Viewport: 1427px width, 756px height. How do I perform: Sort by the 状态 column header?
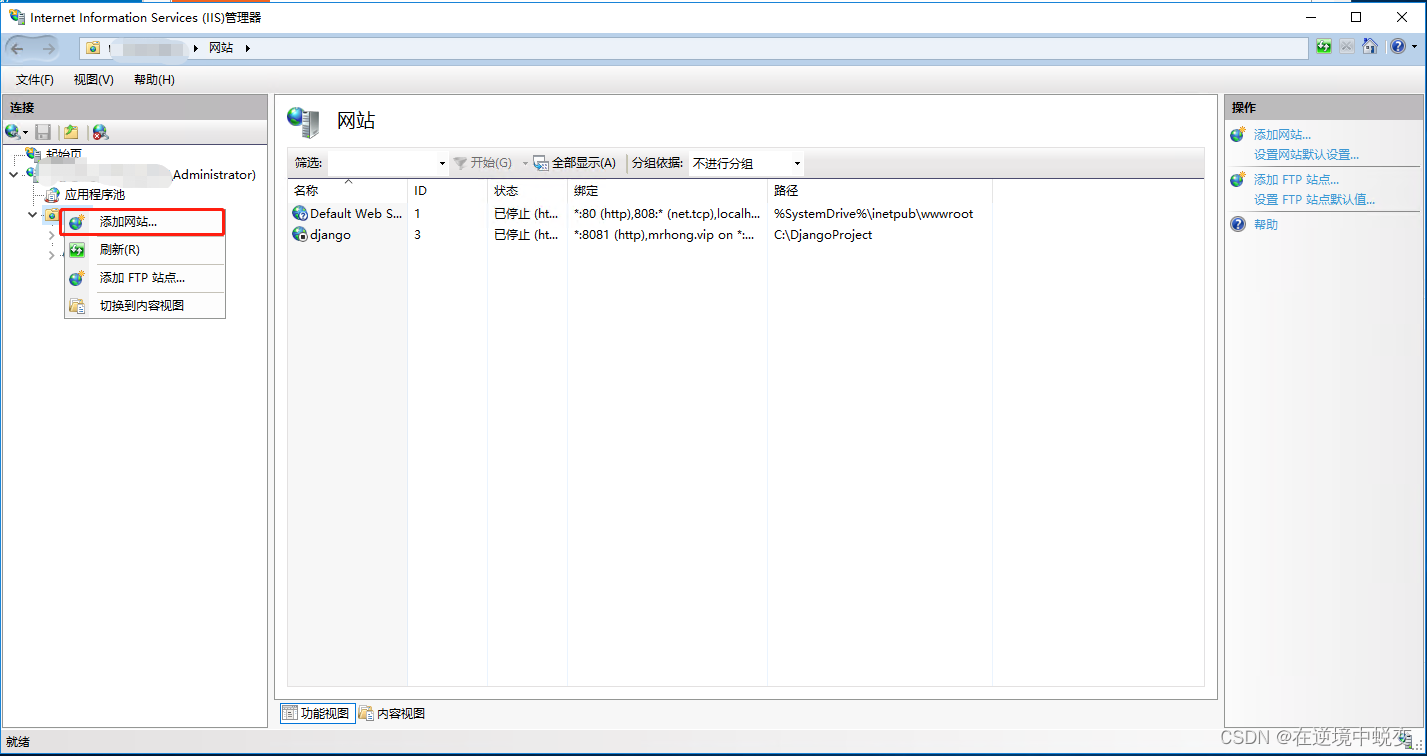[527, 190]
